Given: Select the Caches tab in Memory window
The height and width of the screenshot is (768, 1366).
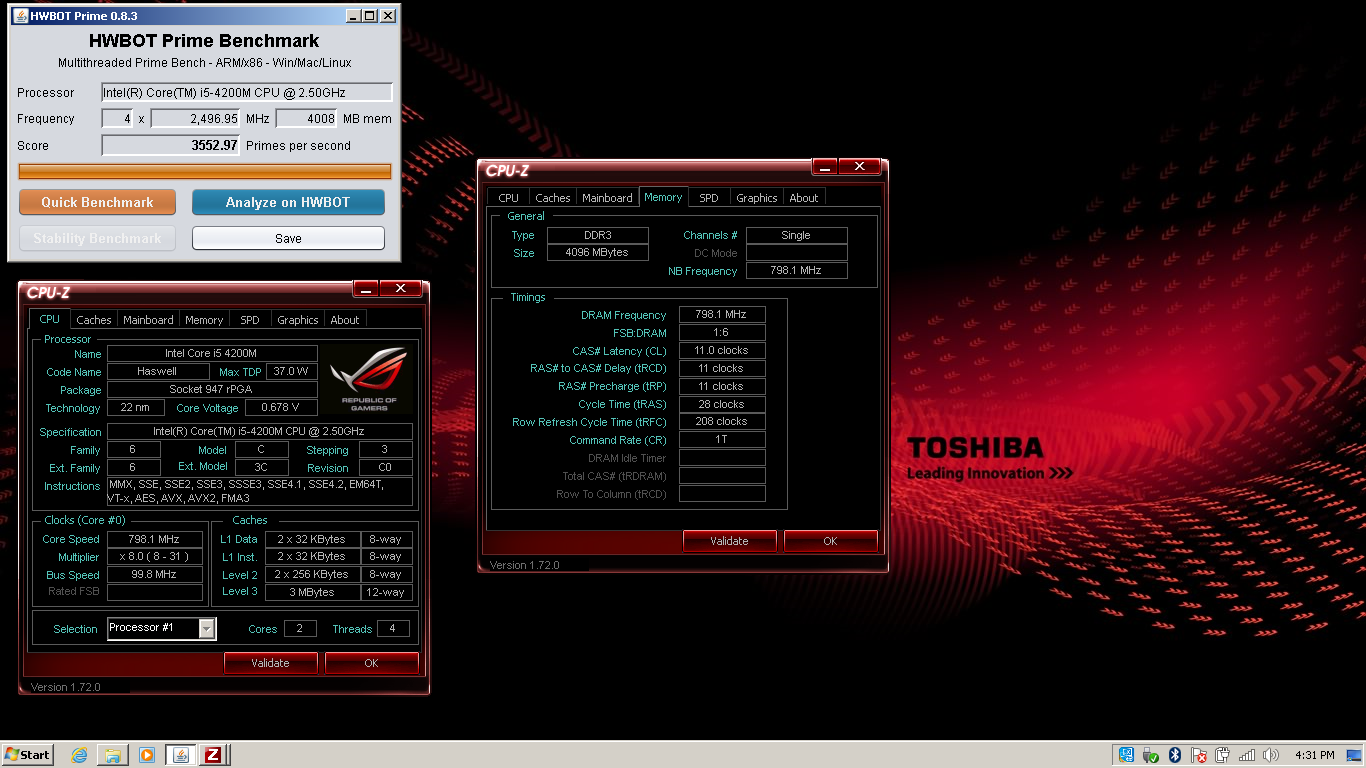Looking at the screenshot, I should coord(553,198).
